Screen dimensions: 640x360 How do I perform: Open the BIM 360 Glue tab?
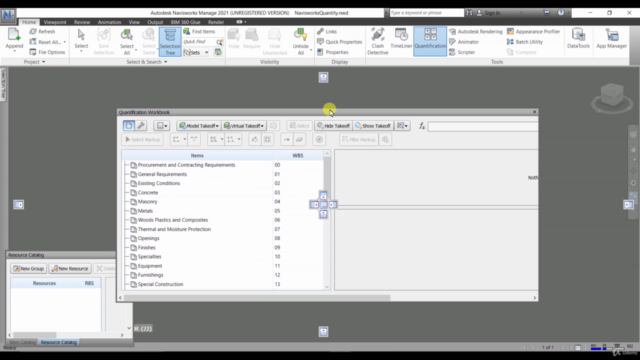point(185,22)
